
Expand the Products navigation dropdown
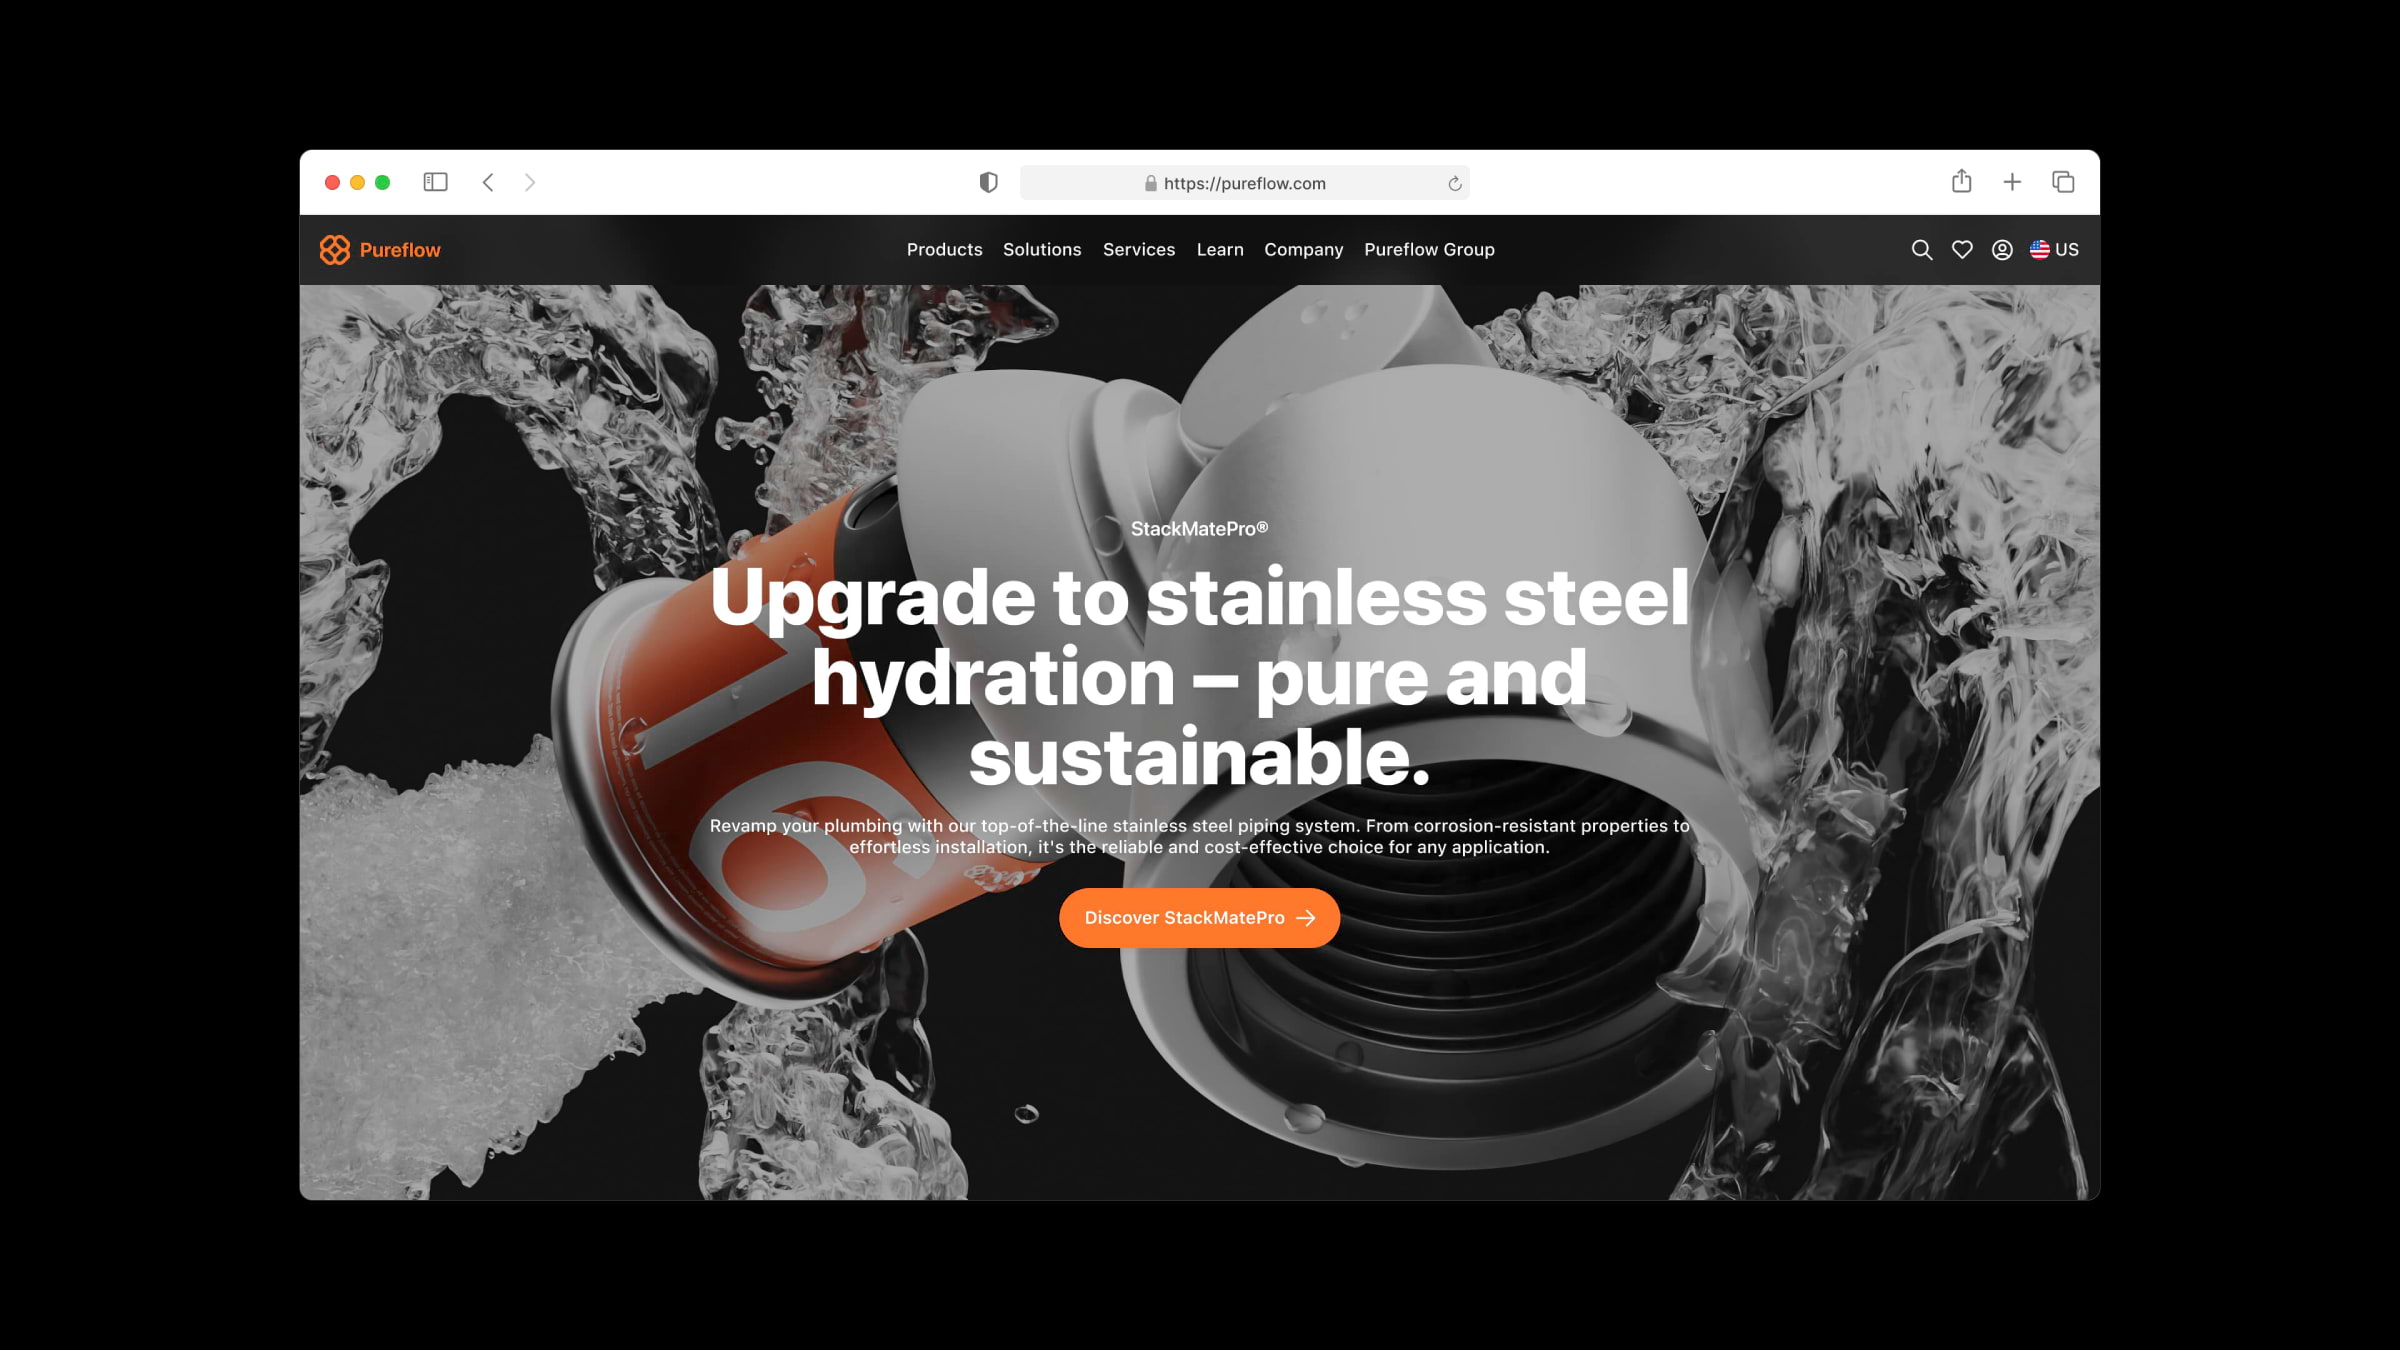click(x=945, y=249)
